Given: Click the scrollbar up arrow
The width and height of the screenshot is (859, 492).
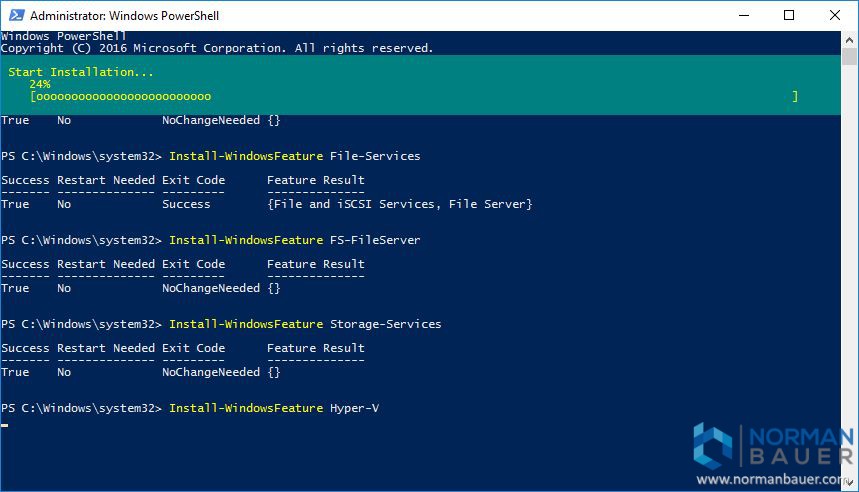Looking at the screenshot, I should click(x=849, y=40).
